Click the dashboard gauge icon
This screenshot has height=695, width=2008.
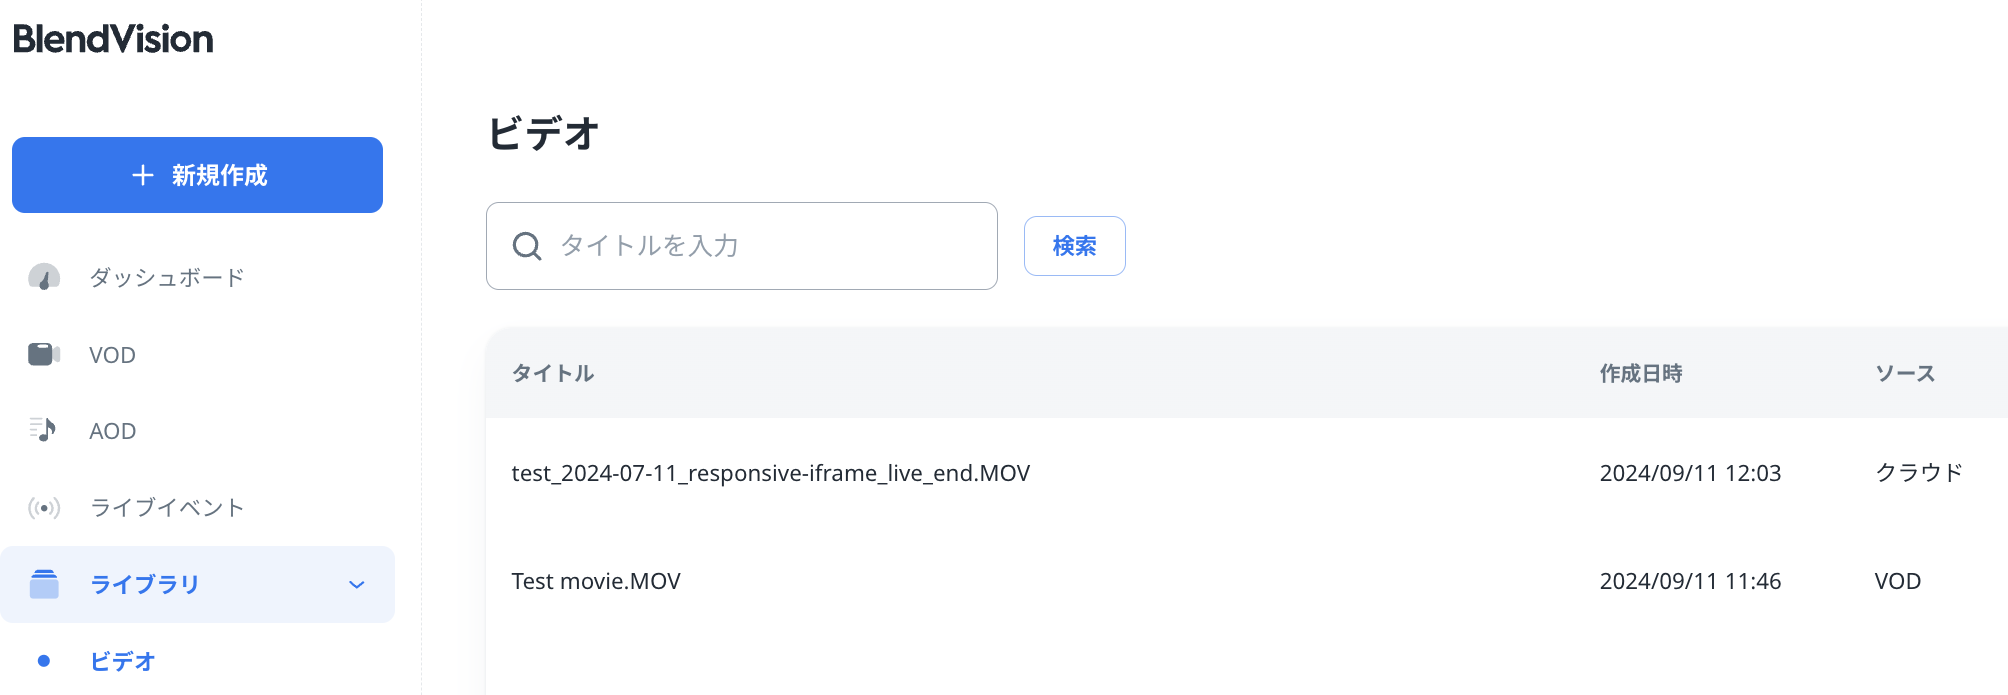tap(44, 277)
